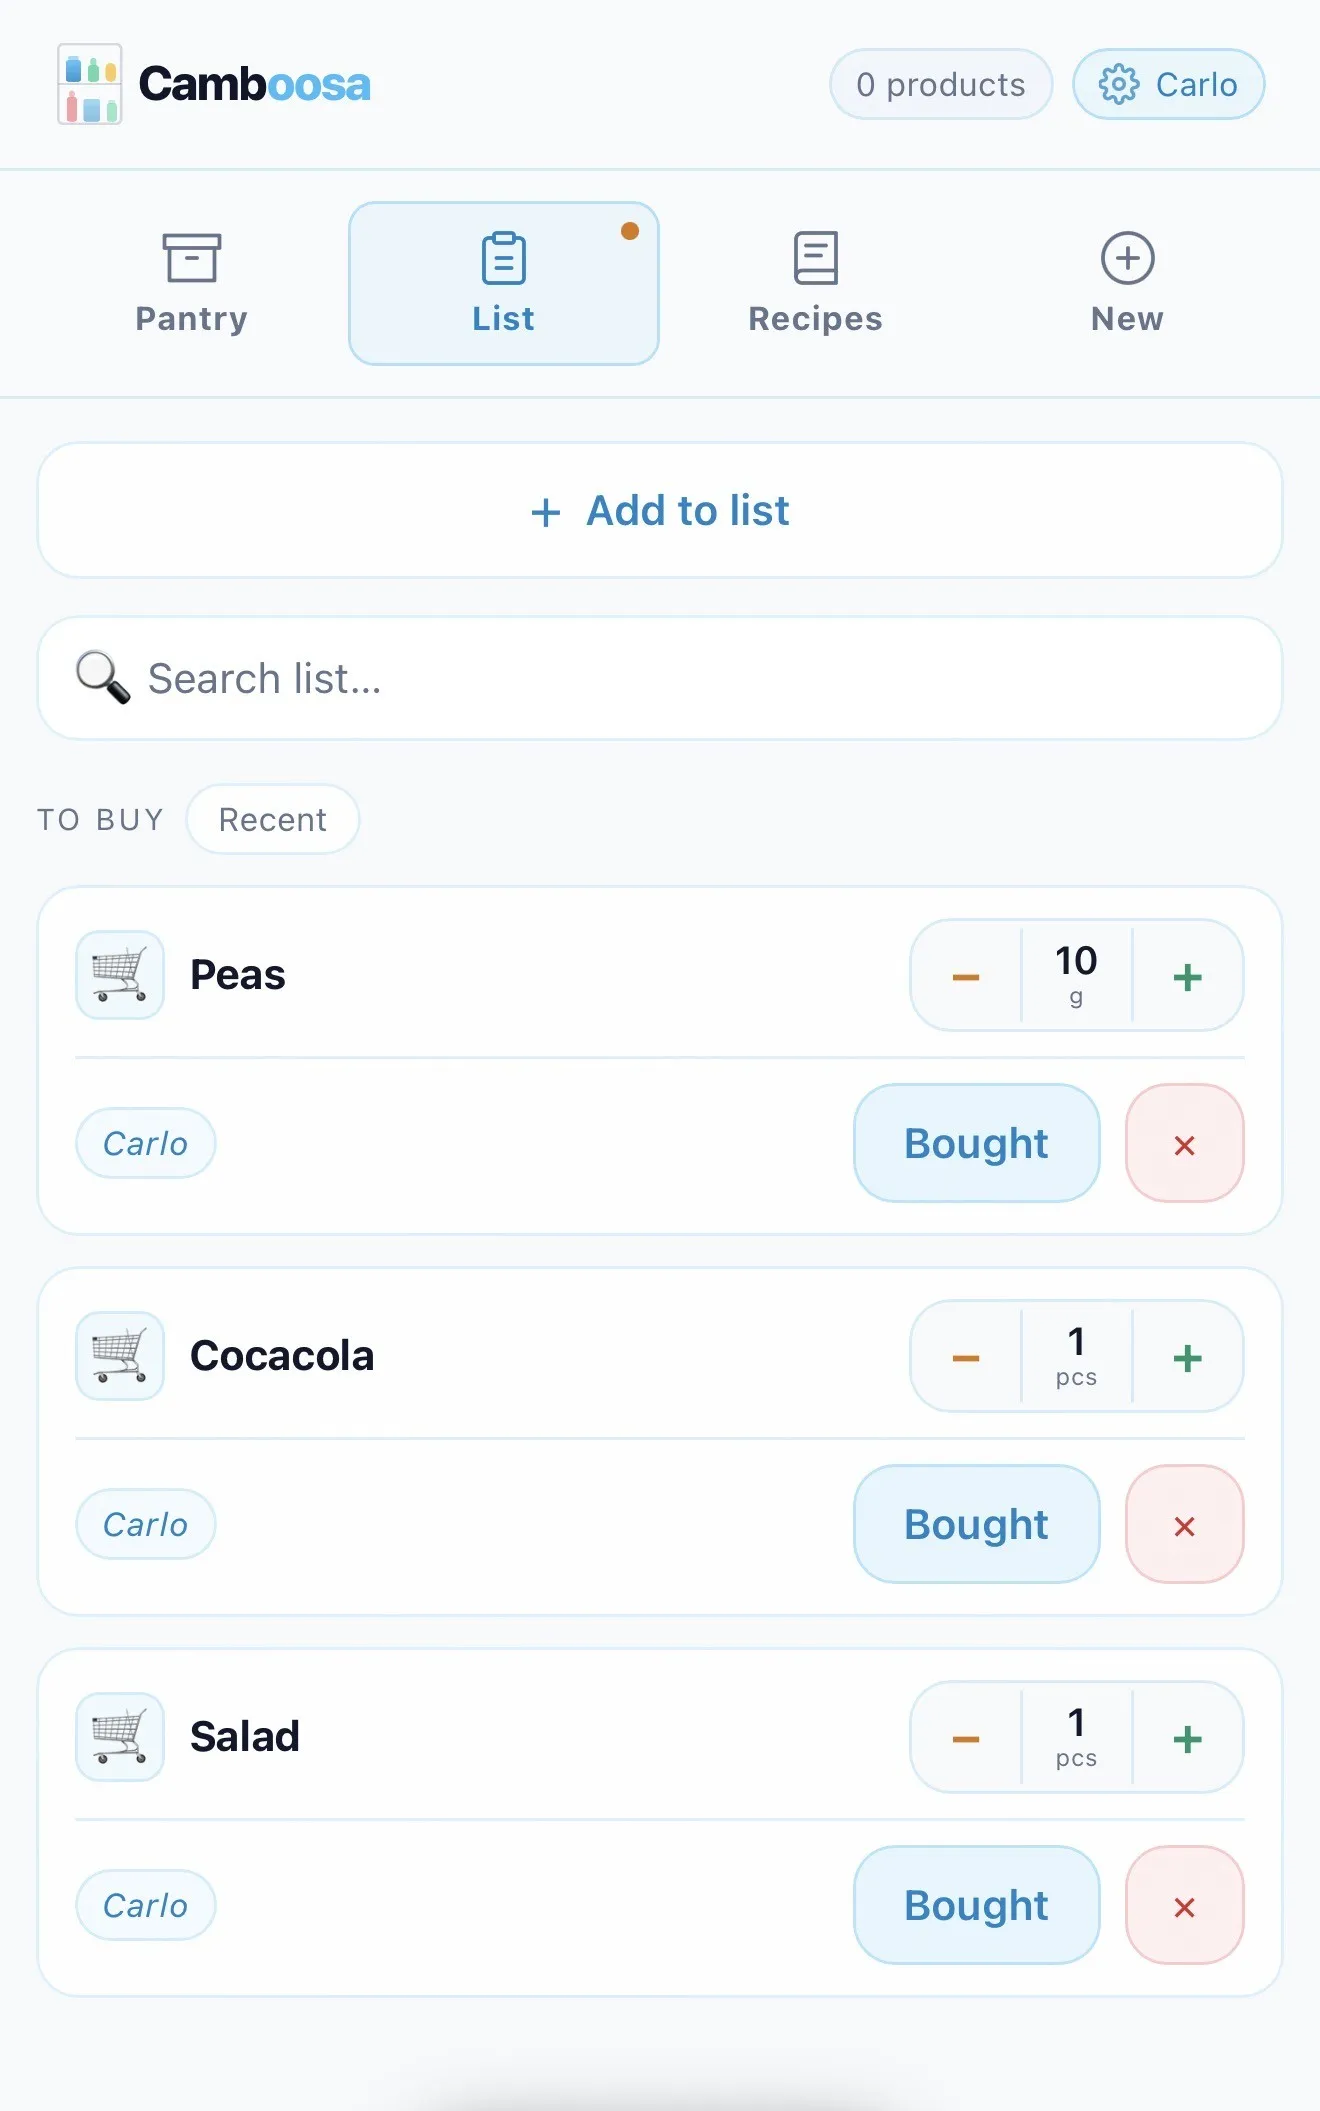Delete Cocacola using the red X

pos(1184,1525)
